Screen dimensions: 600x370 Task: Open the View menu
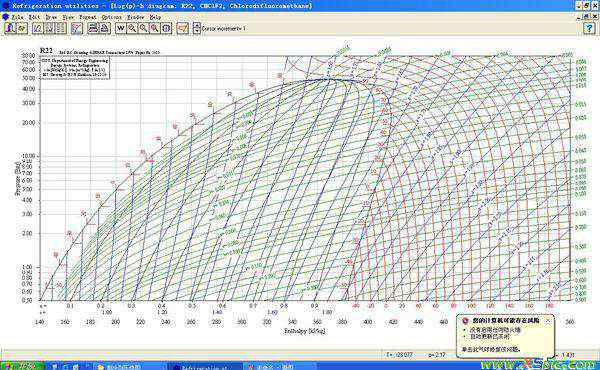click(x=68, y=17)
